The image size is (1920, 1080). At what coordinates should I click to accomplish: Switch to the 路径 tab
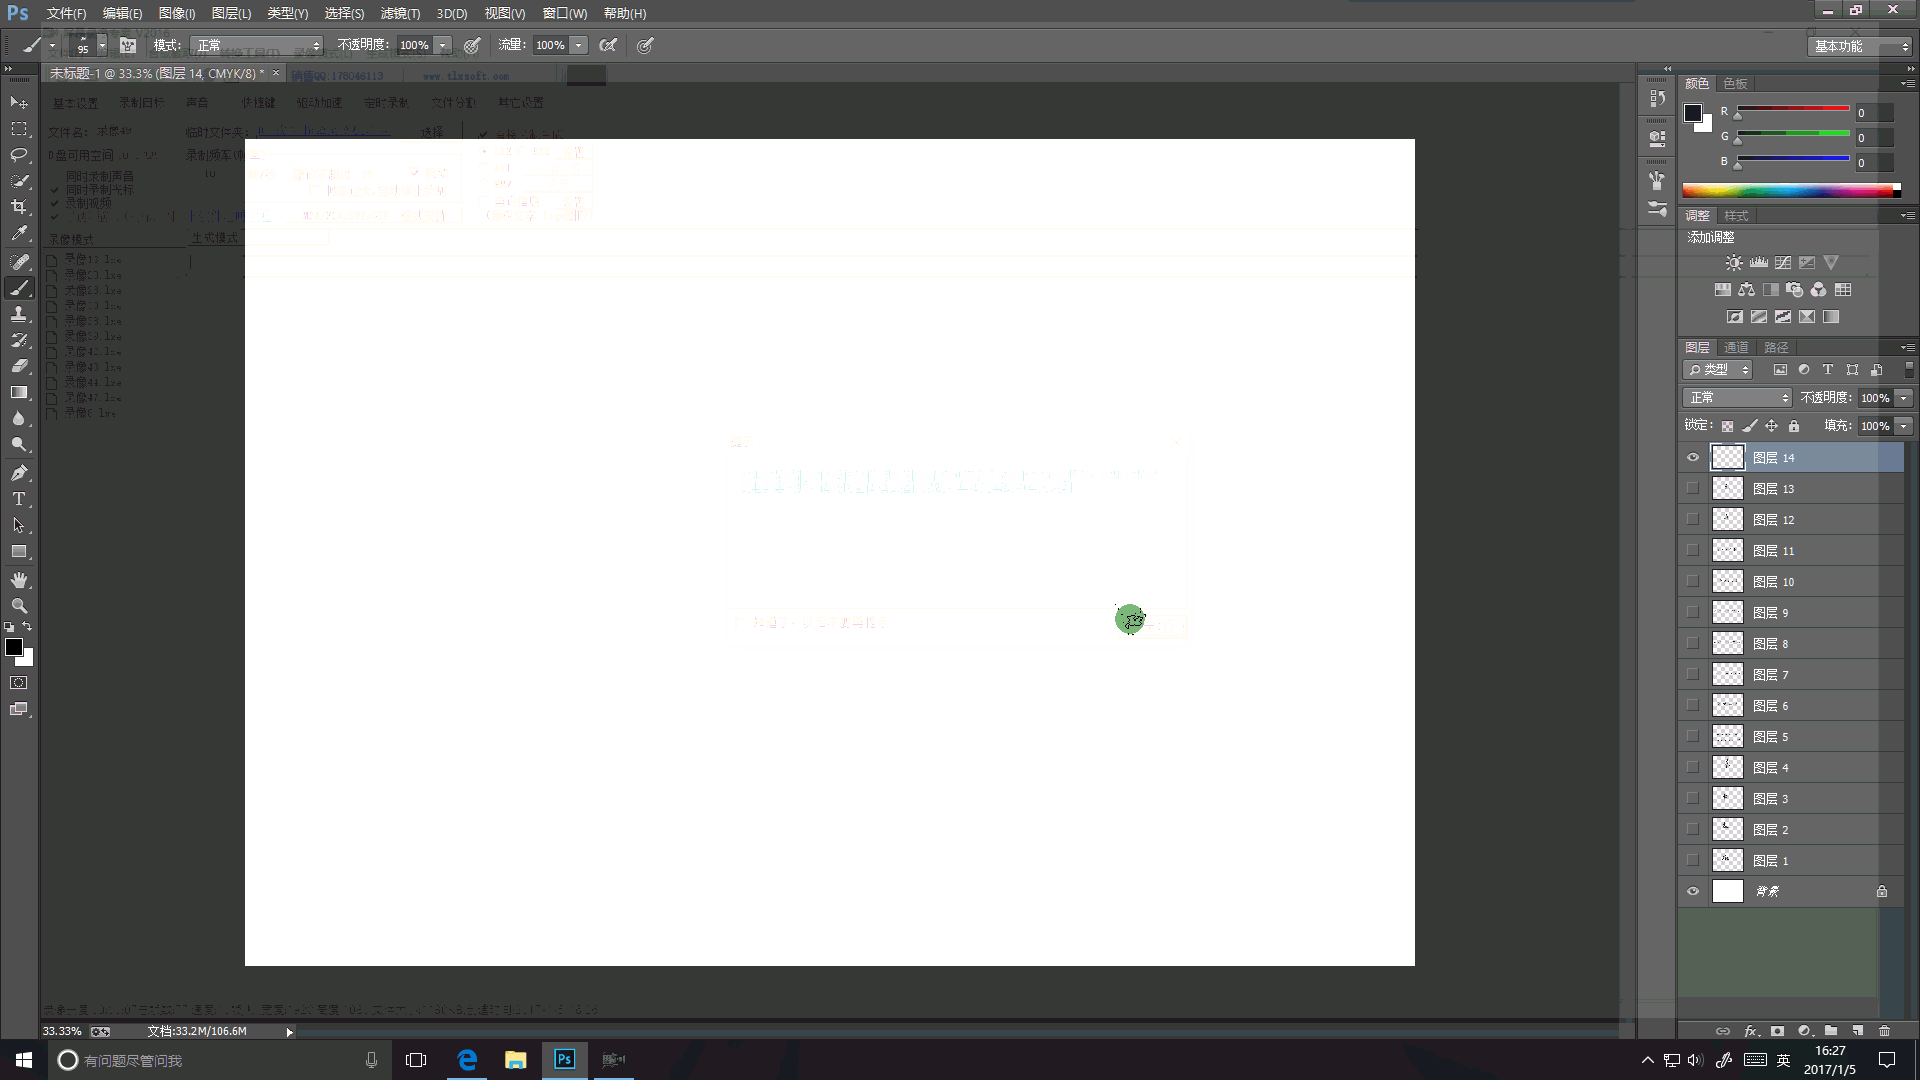click(x=1776, y=347)
